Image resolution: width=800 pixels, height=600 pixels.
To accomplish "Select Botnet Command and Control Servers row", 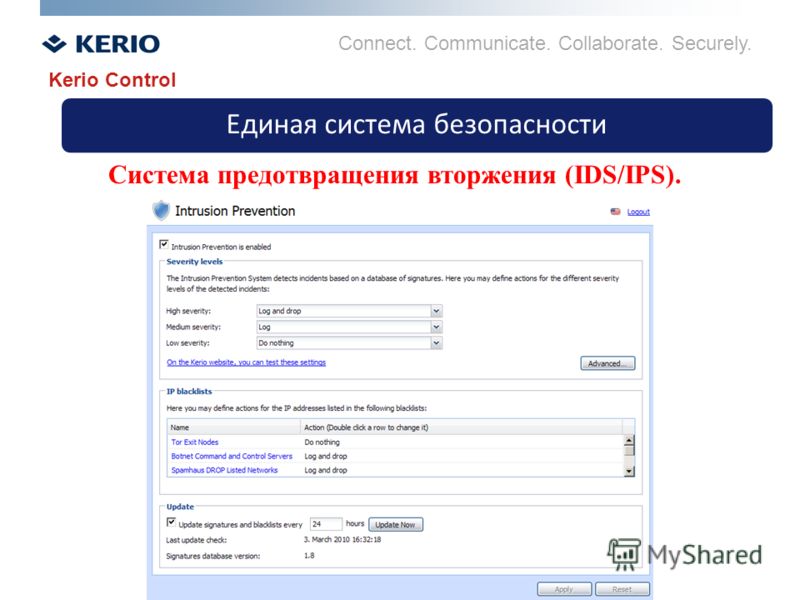I will coord(395,456).
